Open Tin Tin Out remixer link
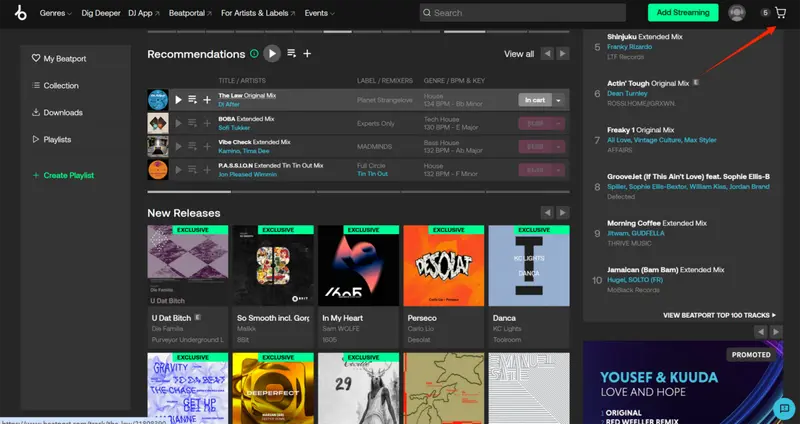The height and width of the screenshot is (424, 800). coord(372,174)
